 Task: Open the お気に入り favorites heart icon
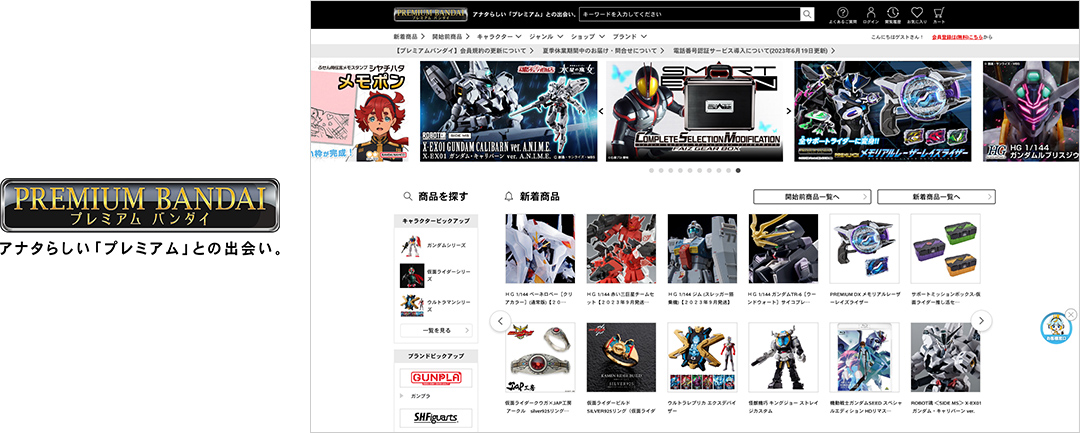916,15
